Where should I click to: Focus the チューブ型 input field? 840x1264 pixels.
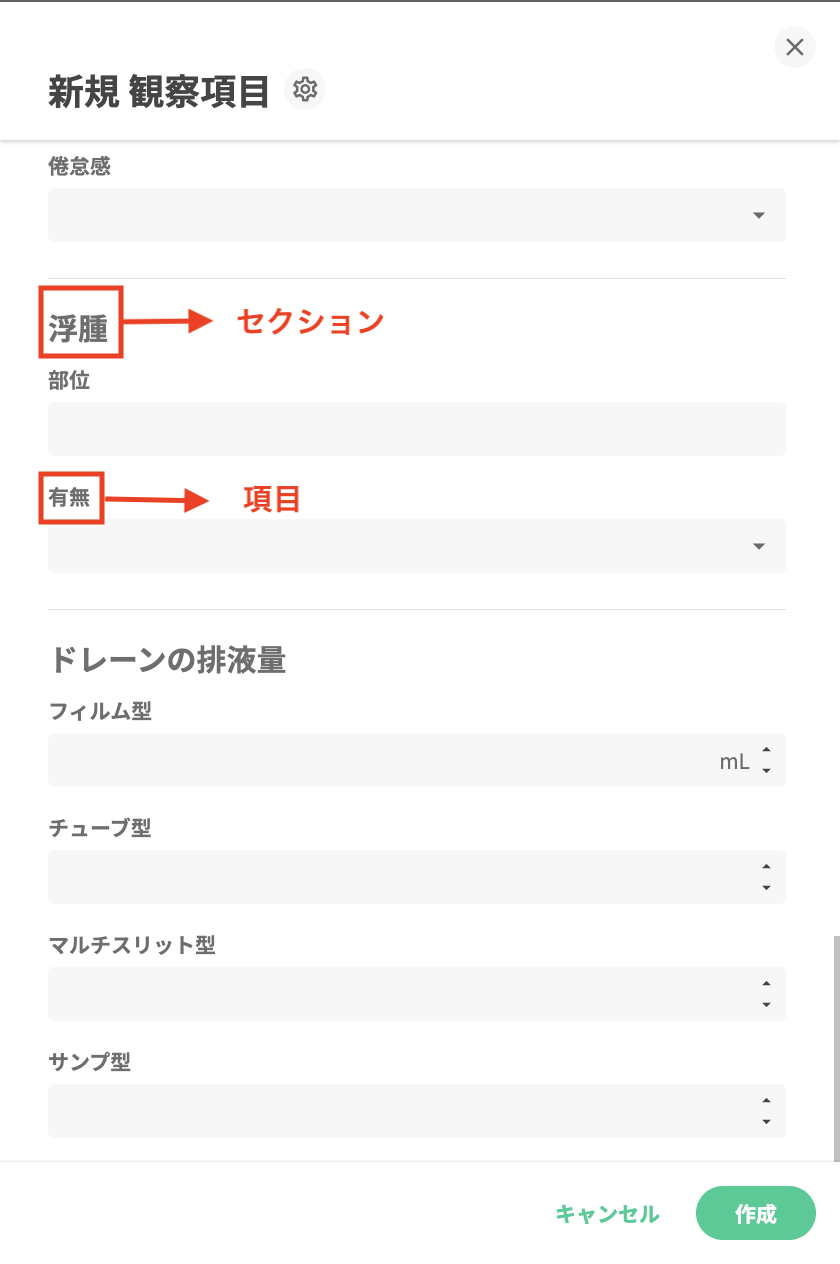pos(400,877)
